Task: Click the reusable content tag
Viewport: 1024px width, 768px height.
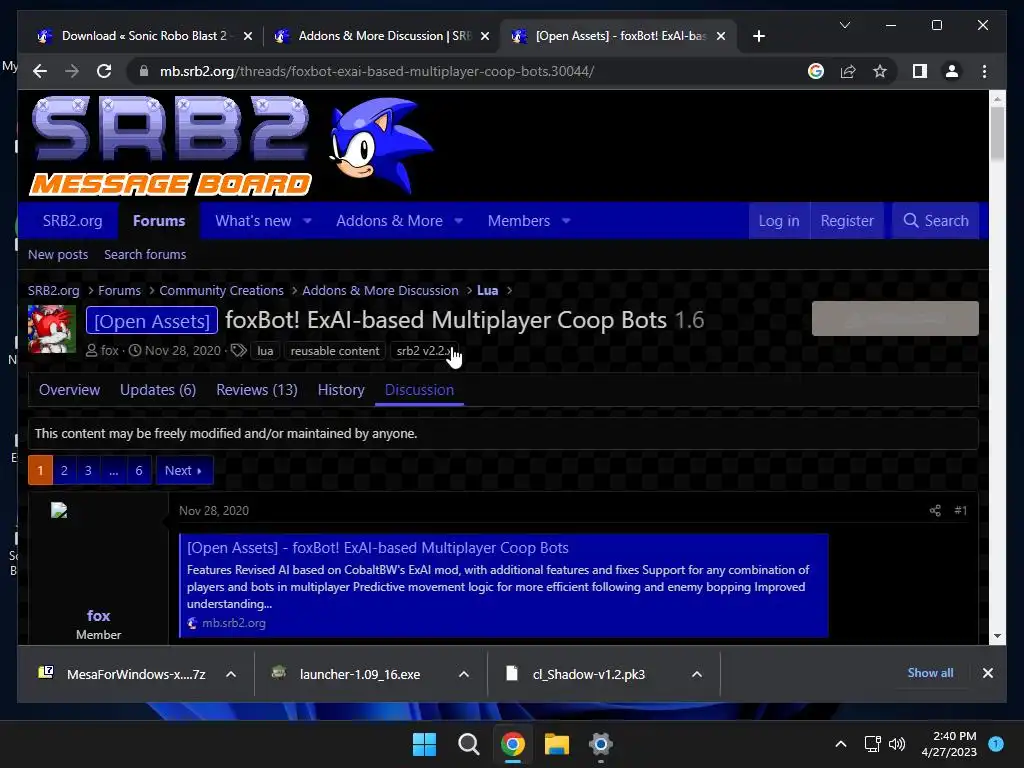Action: point(334,351)
